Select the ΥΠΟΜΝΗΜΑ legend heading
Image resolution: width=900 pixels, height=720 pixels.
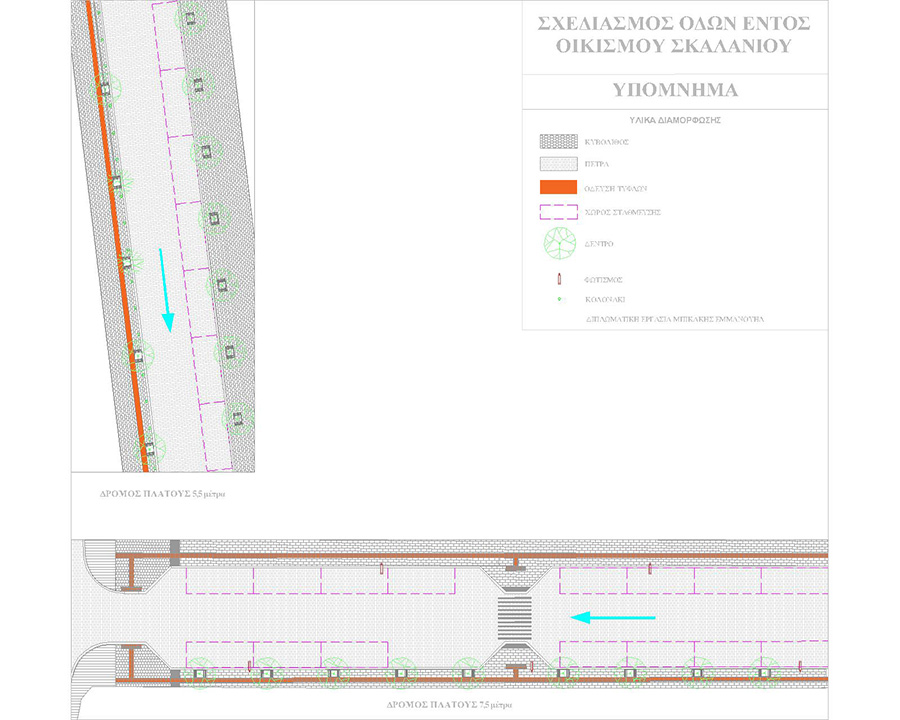coord(675,90)
